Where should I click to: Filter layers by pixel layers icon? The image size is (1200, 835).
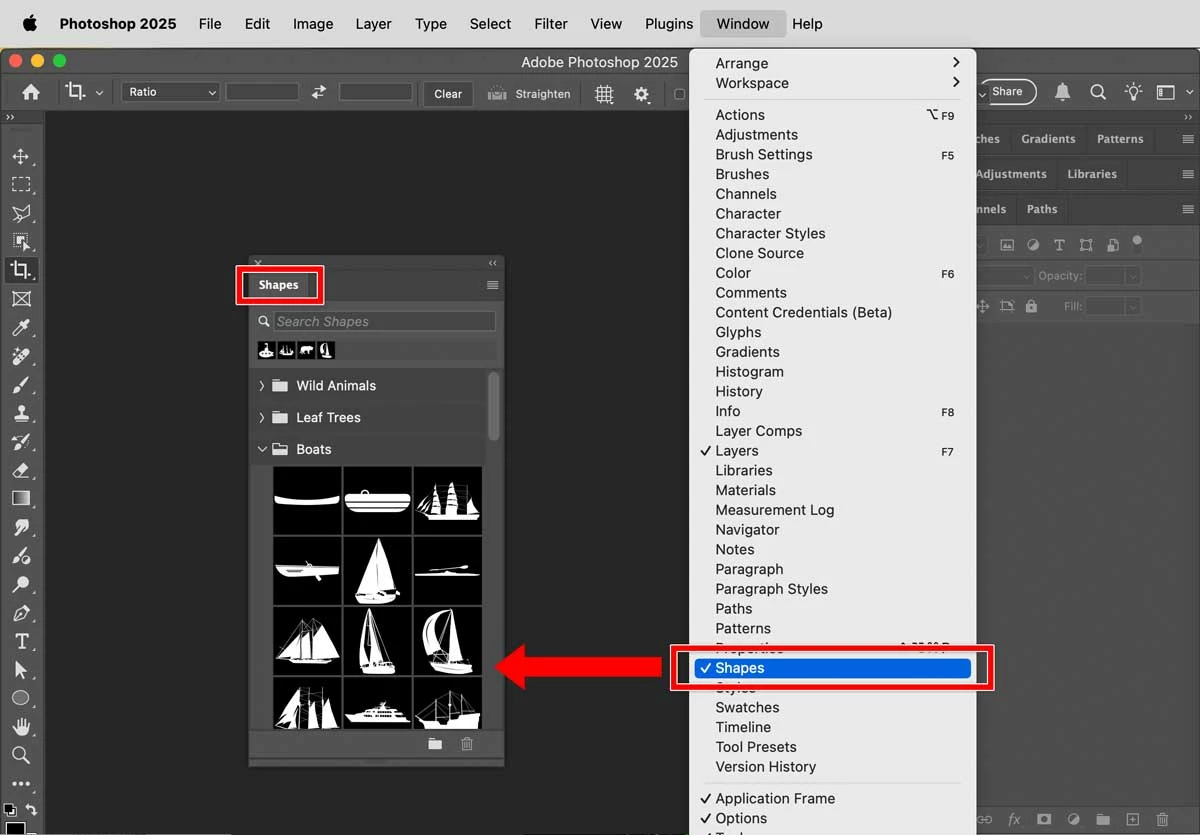[1007, 245]
